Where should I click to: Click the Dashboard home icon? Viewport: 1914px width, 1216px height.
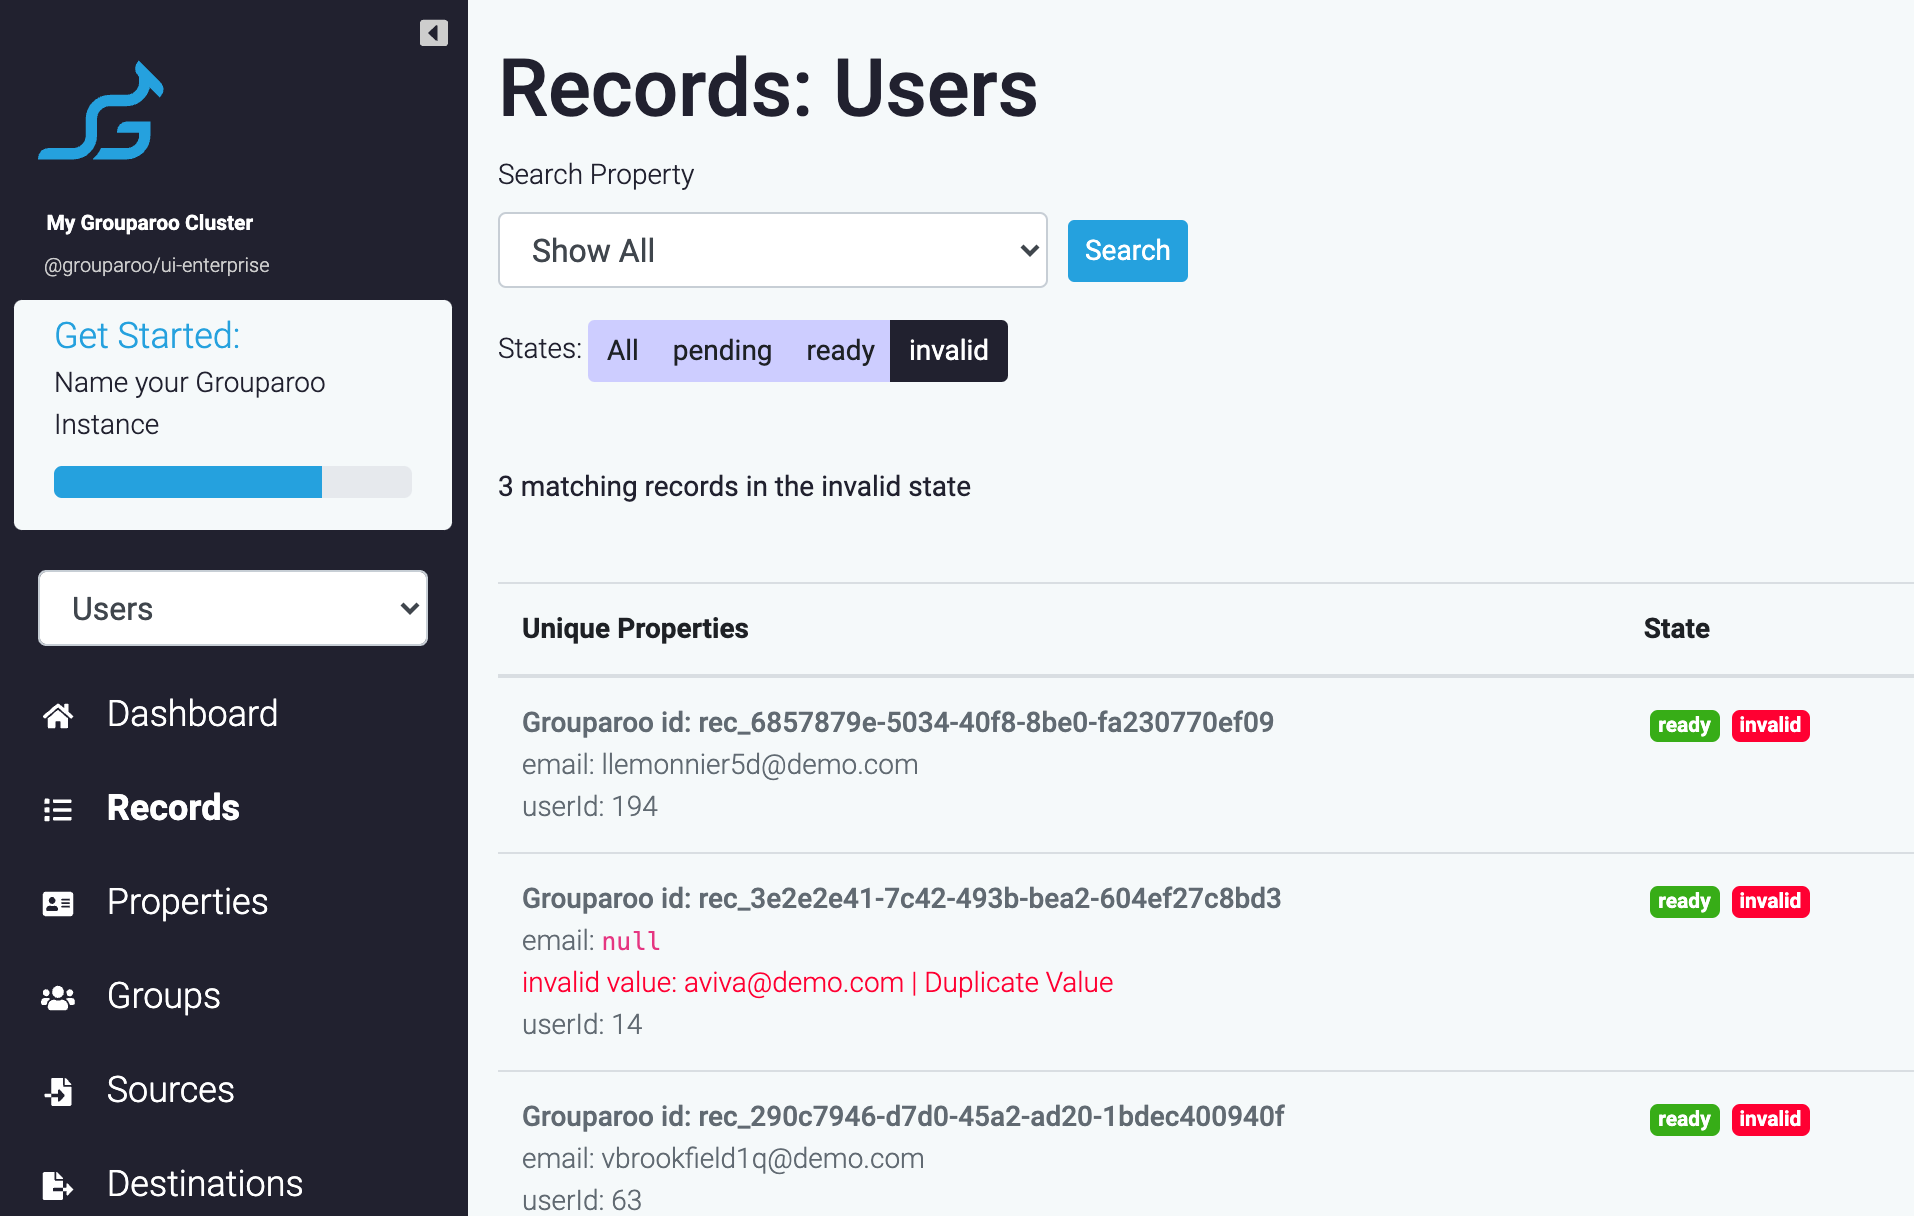[x=58, y=715]
